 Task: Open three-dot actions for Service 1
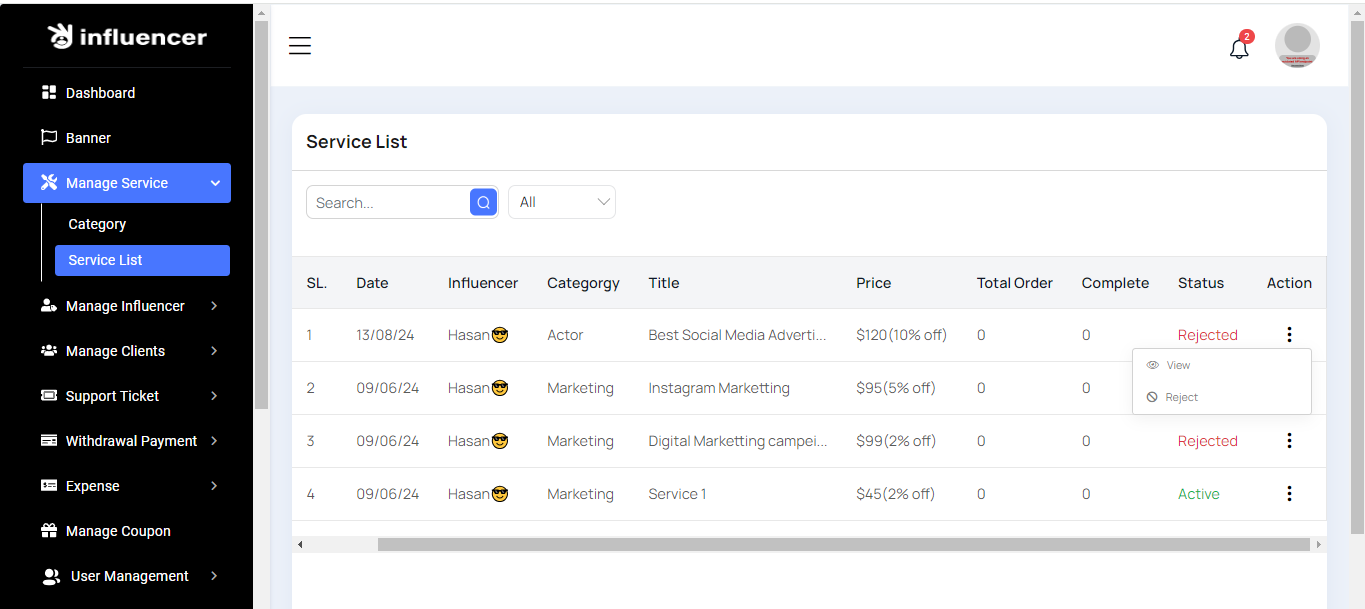1289,494
